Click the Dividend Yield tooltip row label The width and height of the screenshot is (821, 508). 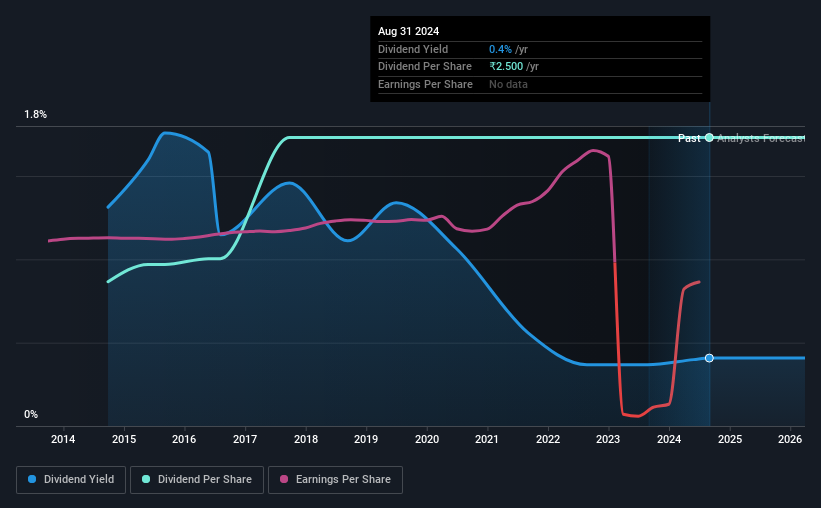[413, 49]
